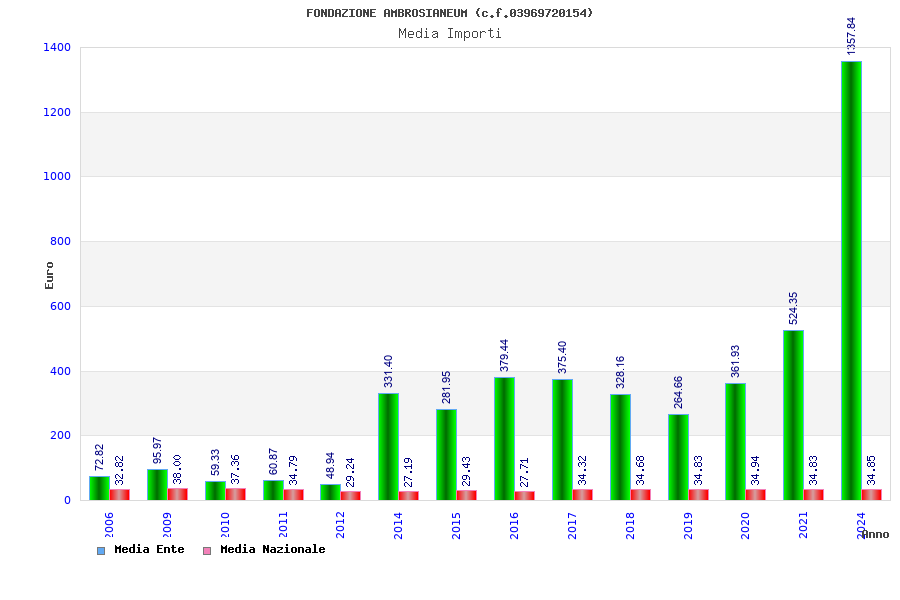Click the 48.94 value label
The height and width of the screenshot is (600, 900).
(330, 465)
